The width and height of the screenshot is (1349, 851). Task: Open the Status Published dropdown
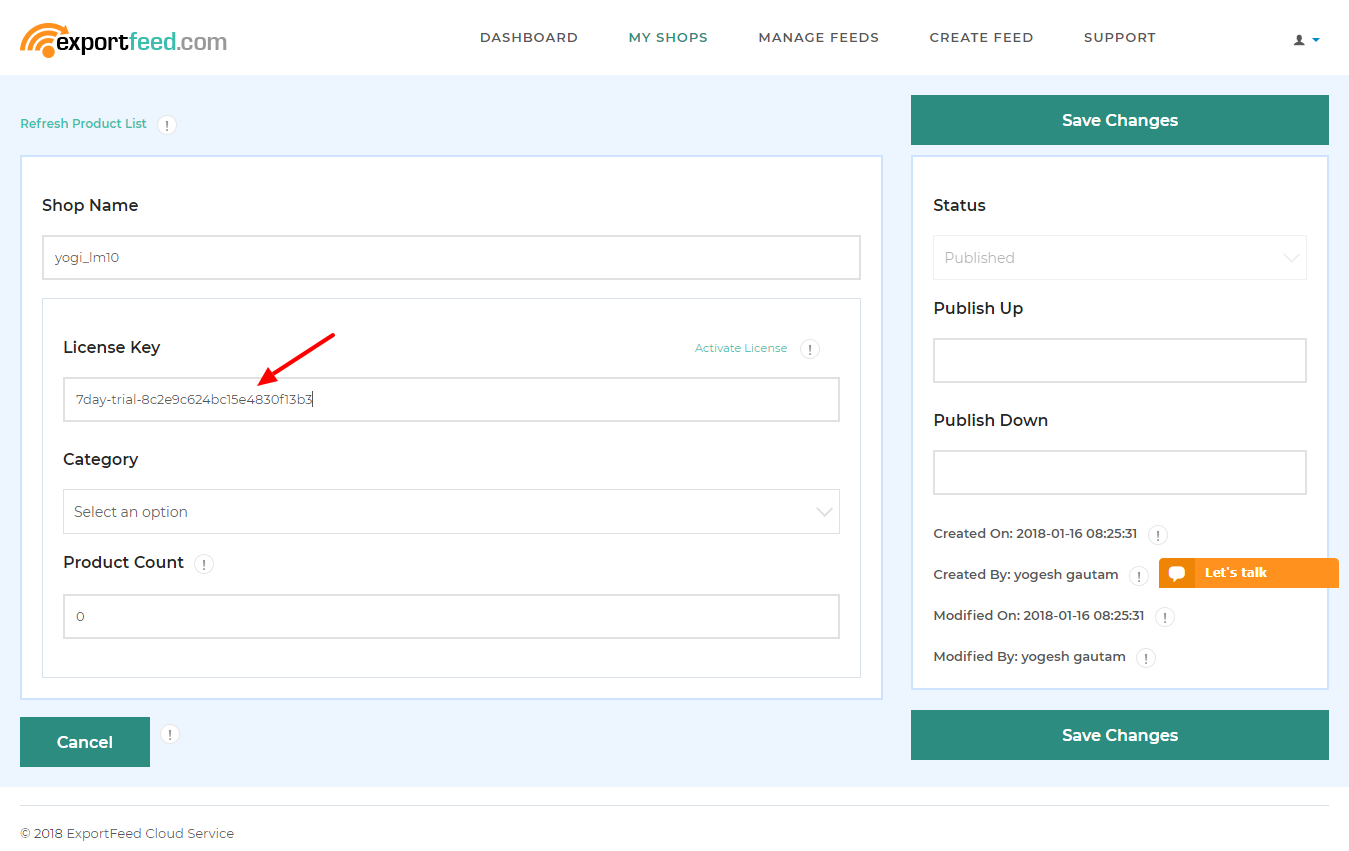coord(1120,257)
